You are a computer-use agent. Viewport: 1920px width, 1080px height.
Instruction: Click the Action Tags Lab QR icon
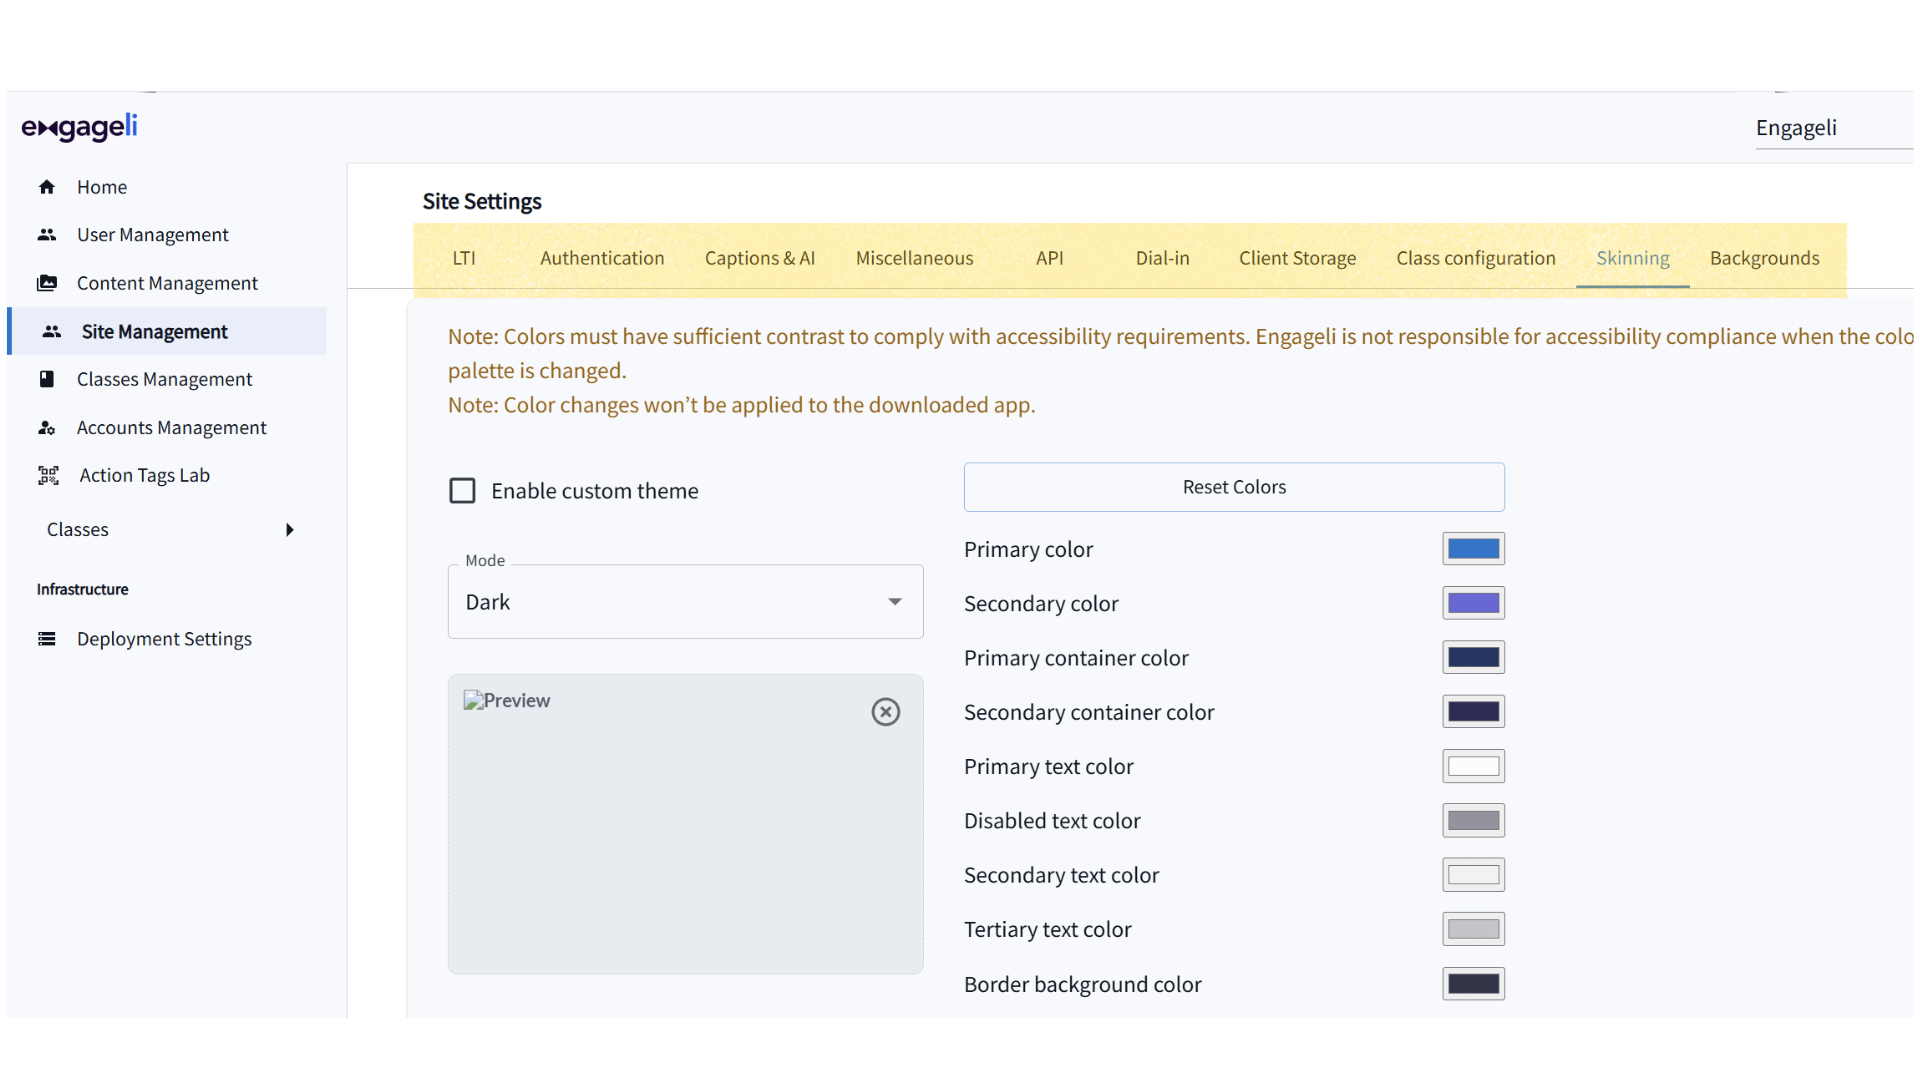coord(48,476)
